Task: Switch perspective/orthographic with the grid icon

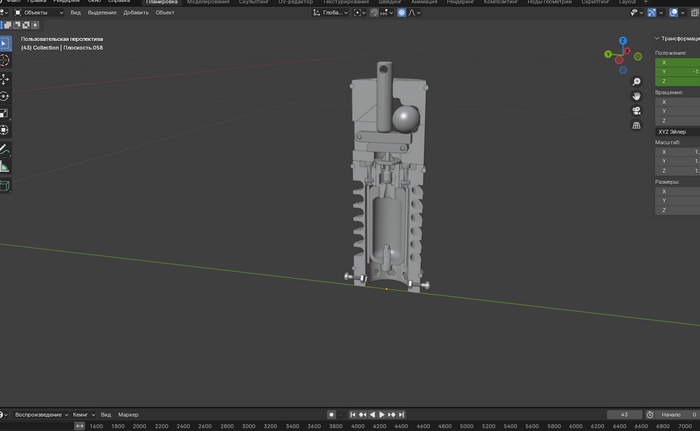Action: coord(637,126)
